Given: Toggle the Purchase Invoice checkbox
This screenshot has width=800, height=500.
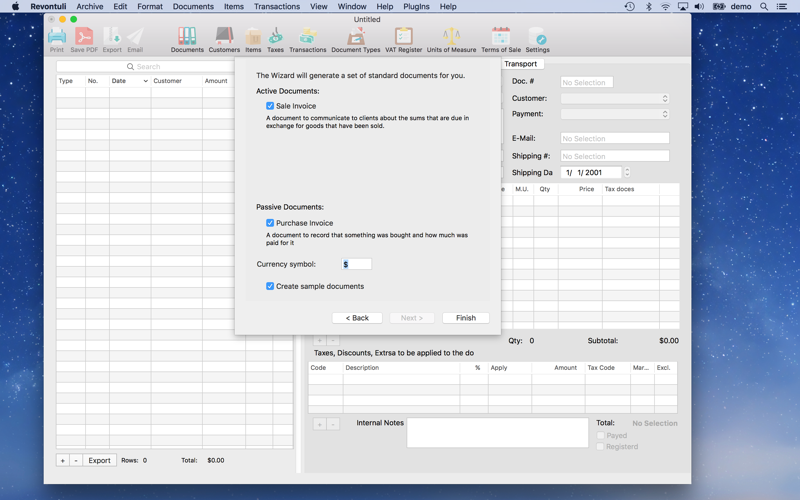Looking at the screenshot, I should pos(270,223).
